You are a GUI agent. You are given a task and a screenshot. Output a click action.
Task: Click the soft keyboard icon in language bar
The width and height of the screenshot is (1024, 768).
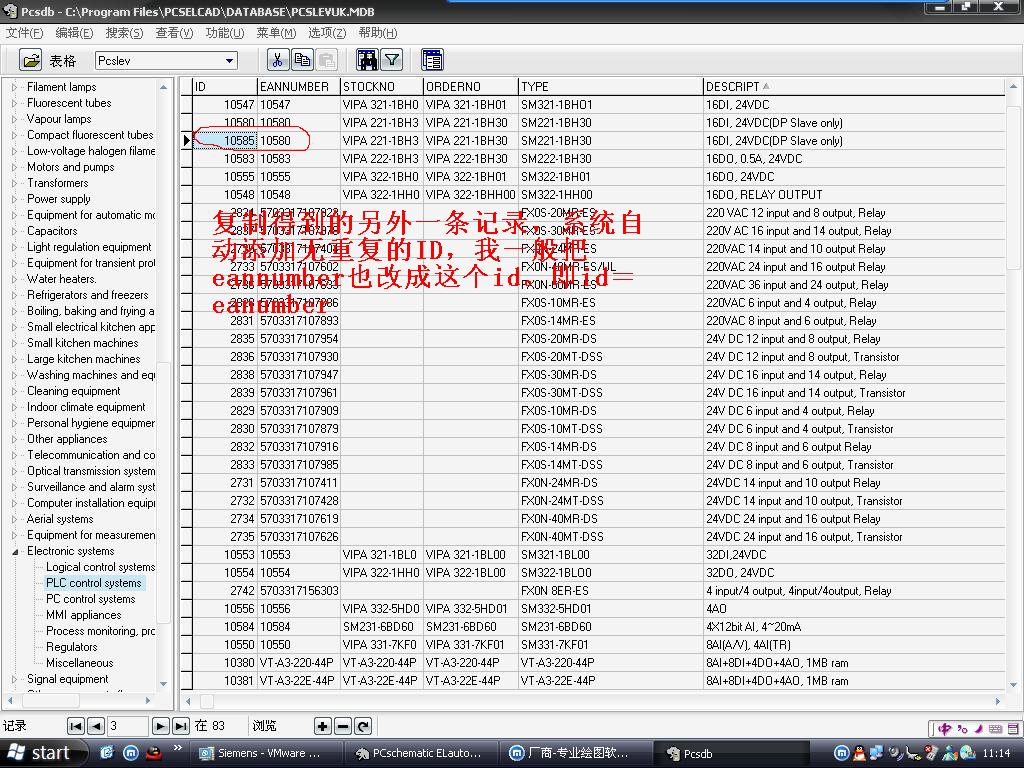(996, 728)
